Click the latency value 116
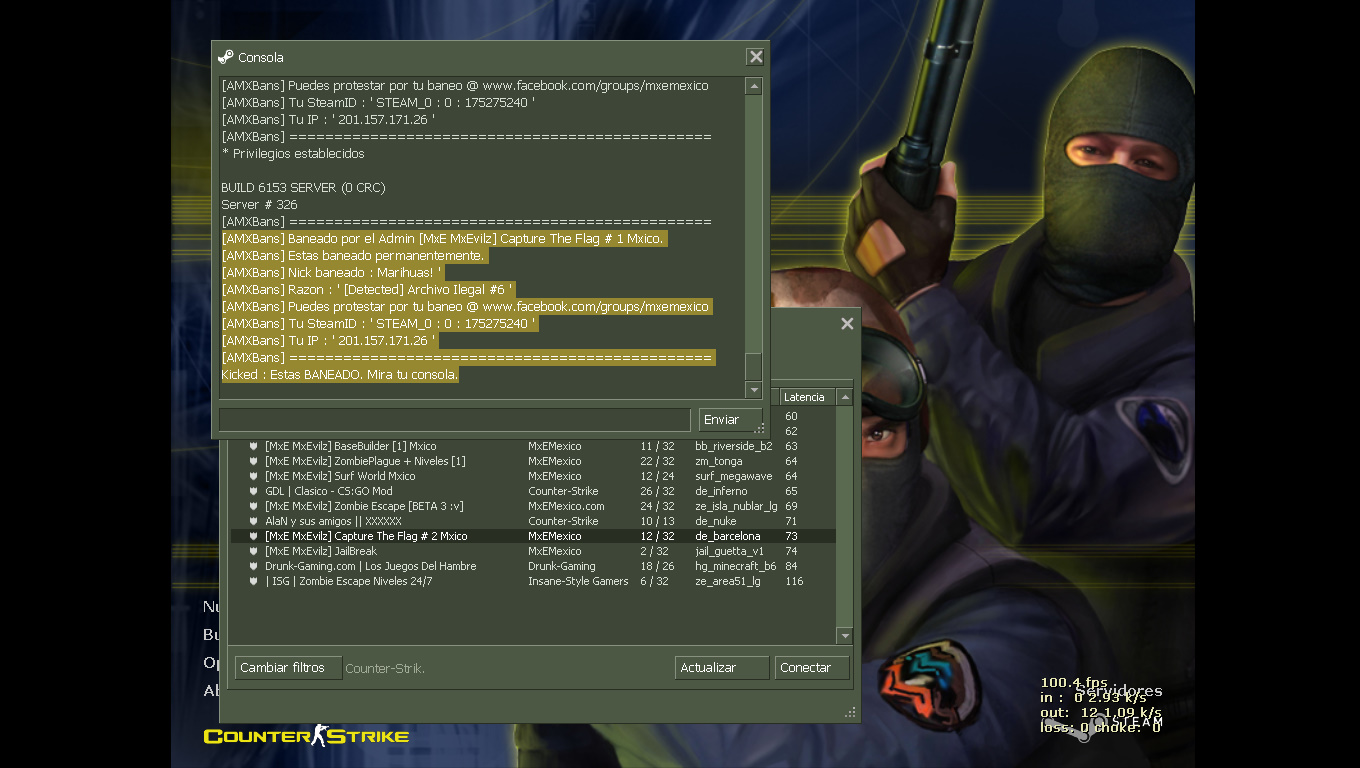1360x768 pixels. [x=794, y=581]
